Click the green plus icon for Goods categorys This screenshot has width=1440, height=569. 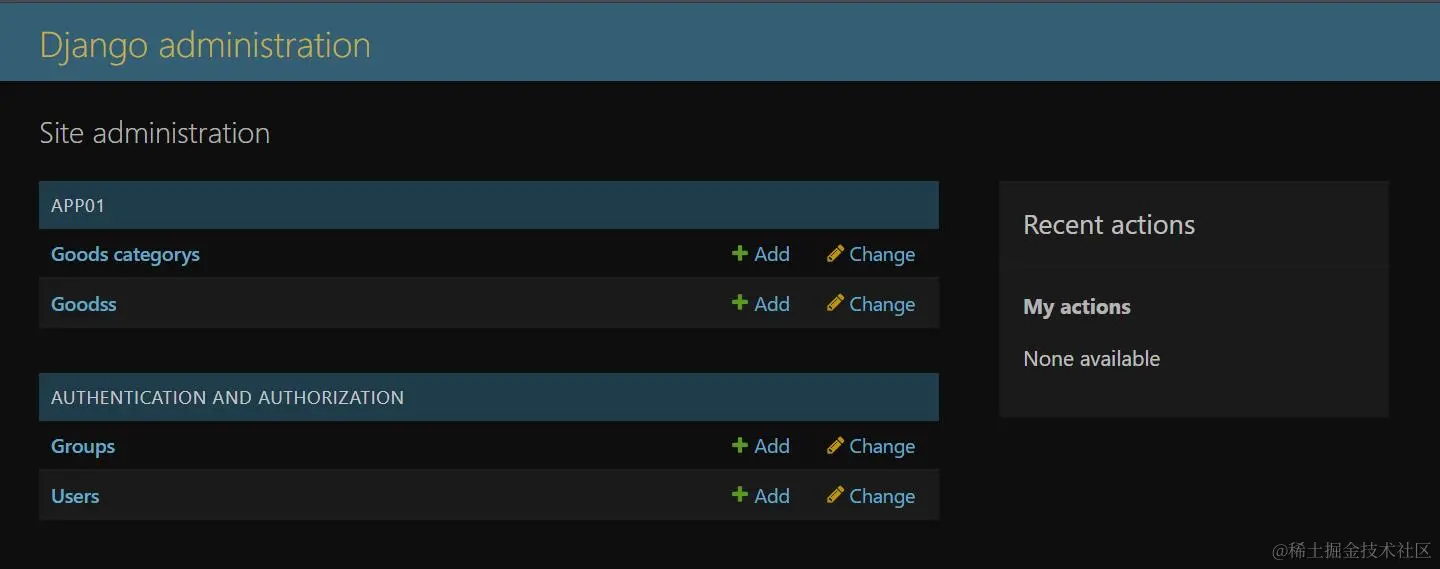click(x=740, y=254)
